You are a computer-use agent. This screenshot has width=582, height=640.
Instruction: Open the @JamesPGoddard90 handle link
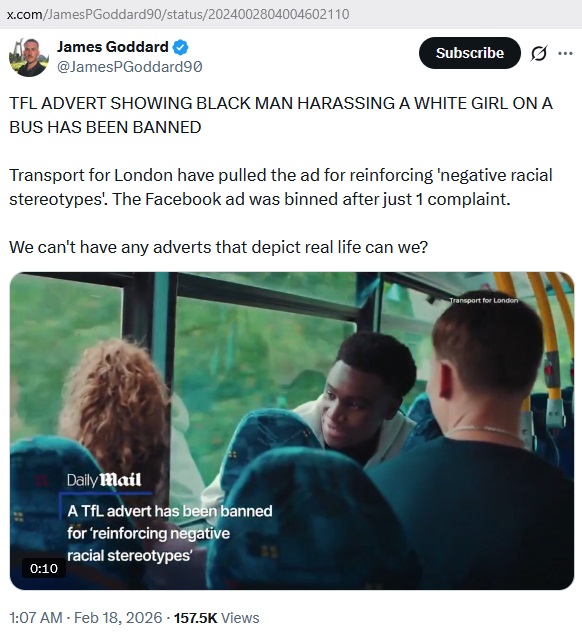[130, 67]
